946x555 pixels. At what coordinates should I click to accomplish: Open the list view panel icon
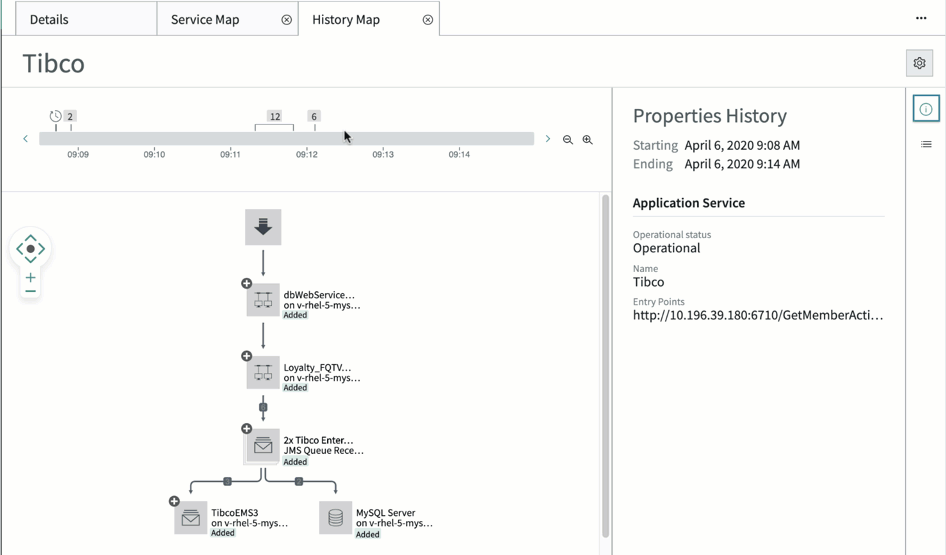click(926, 144)
